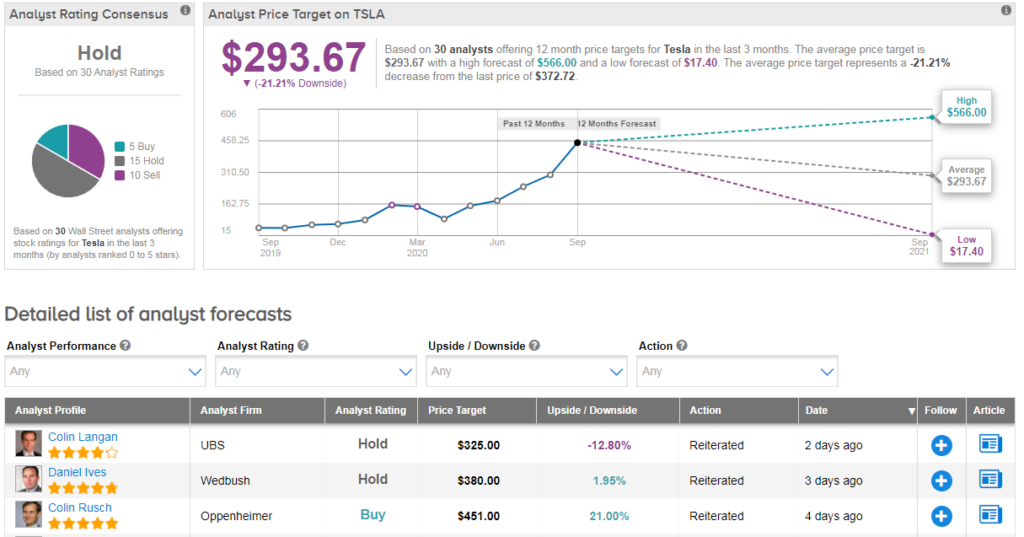Open article icon in UBS row

[x=990, y=444]
